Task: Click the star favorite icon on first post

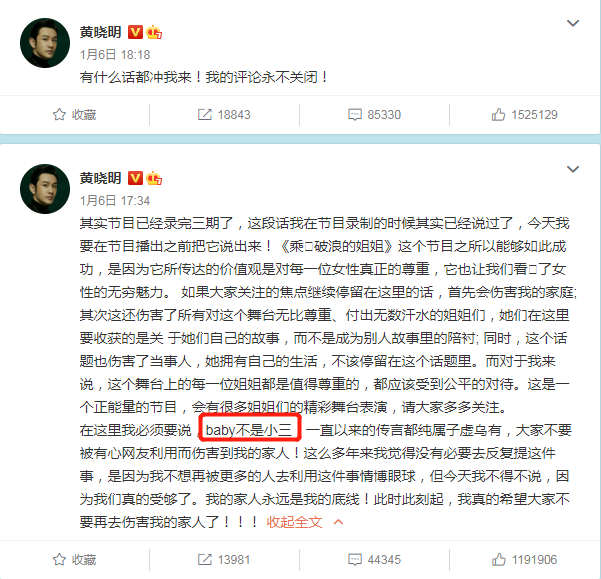Action: (59, 115)
